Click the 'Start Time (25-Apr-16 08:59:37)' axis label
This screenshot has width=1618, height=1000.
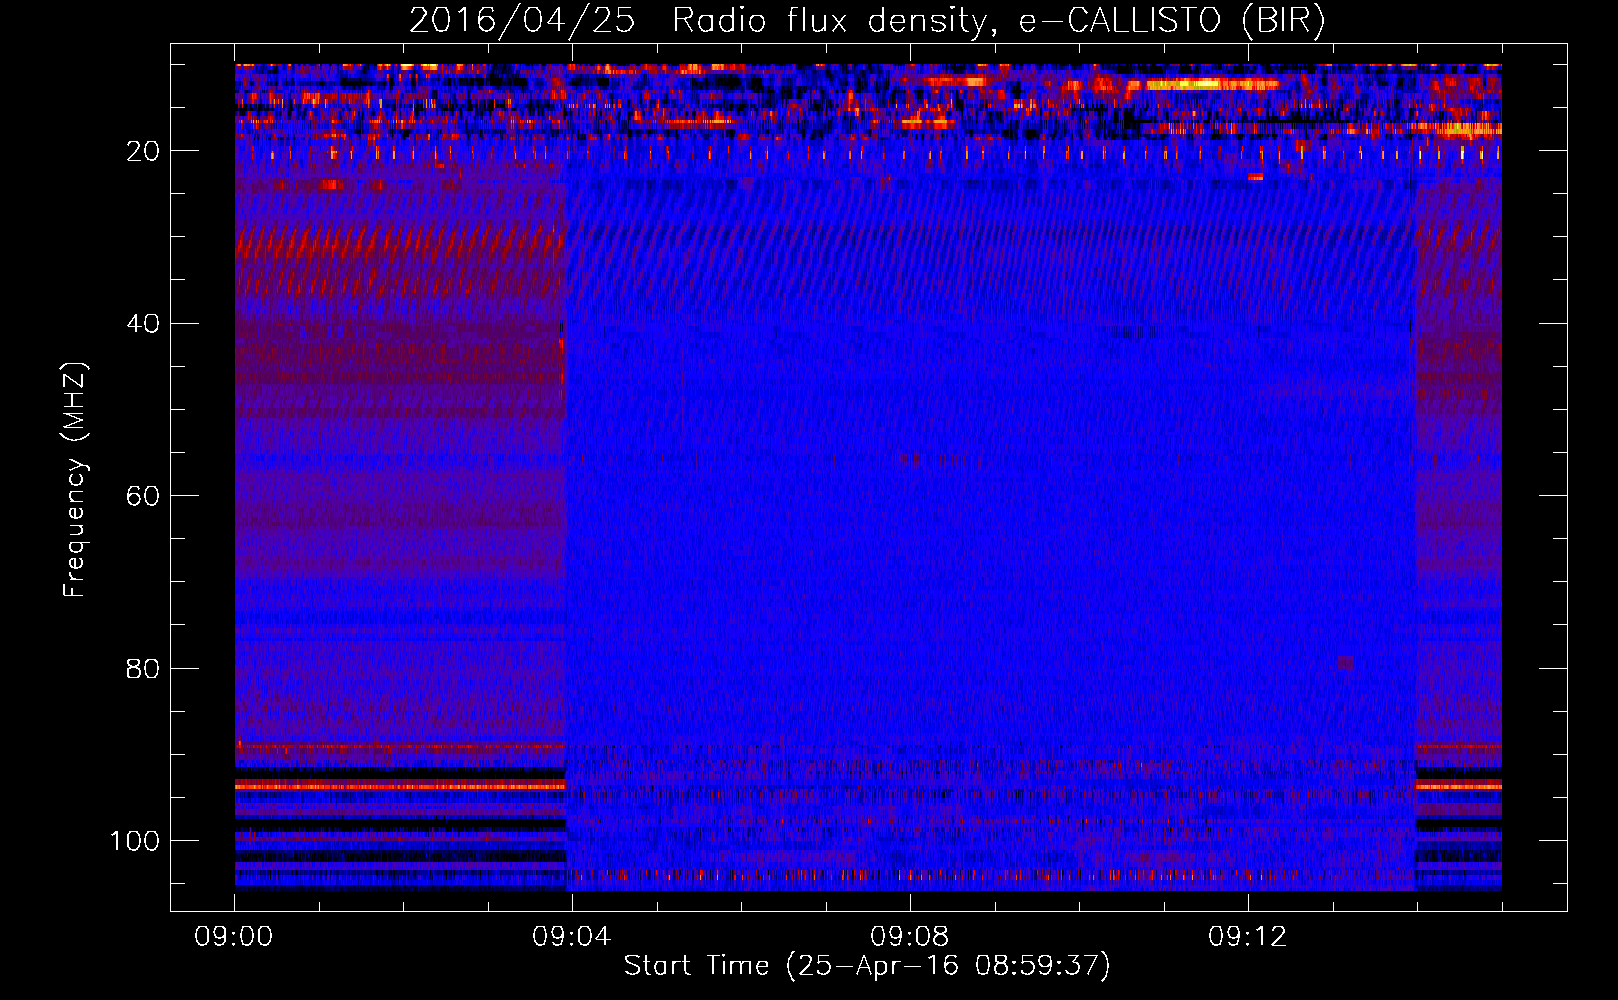(867, 966)
